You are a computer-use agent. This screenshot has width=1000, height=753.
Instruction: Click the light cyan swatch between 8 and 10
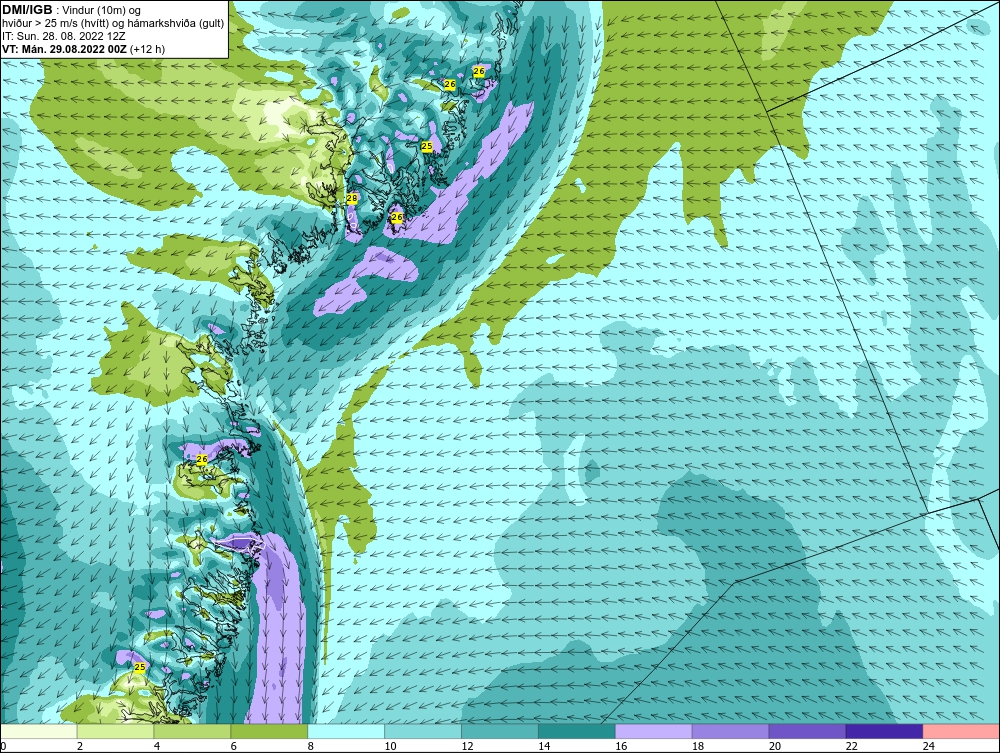click(x=346, y=731)
